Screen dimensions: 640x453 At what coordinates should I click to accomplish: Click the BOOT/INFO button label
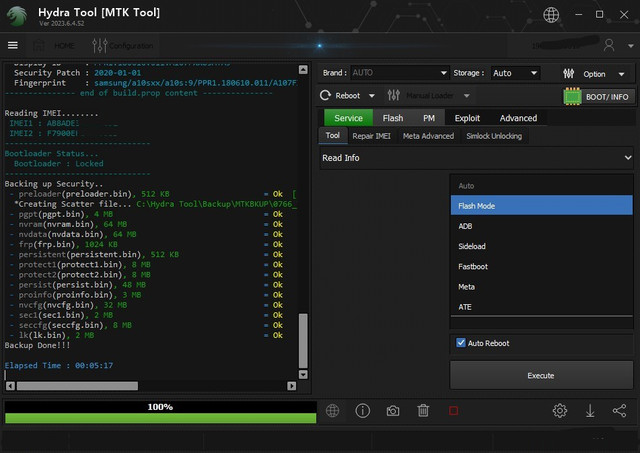[607, 97]
